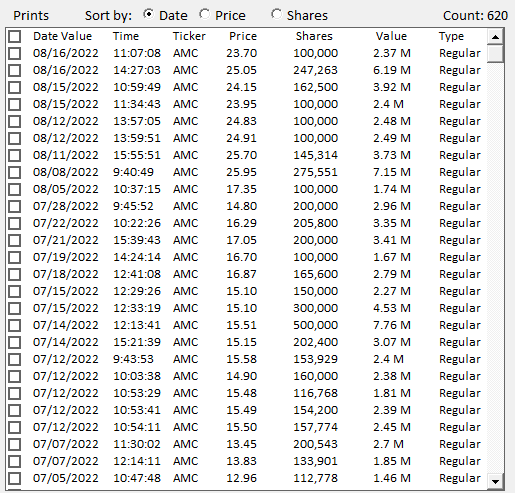Check the 07/21/2022 15:39:43 print row

click(x=15, y=240)
